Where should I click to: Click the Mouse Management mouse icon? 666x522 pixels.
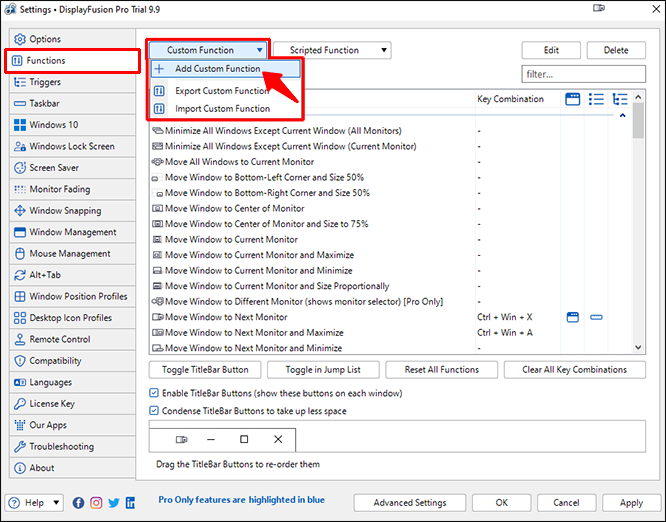click(20, 254)
